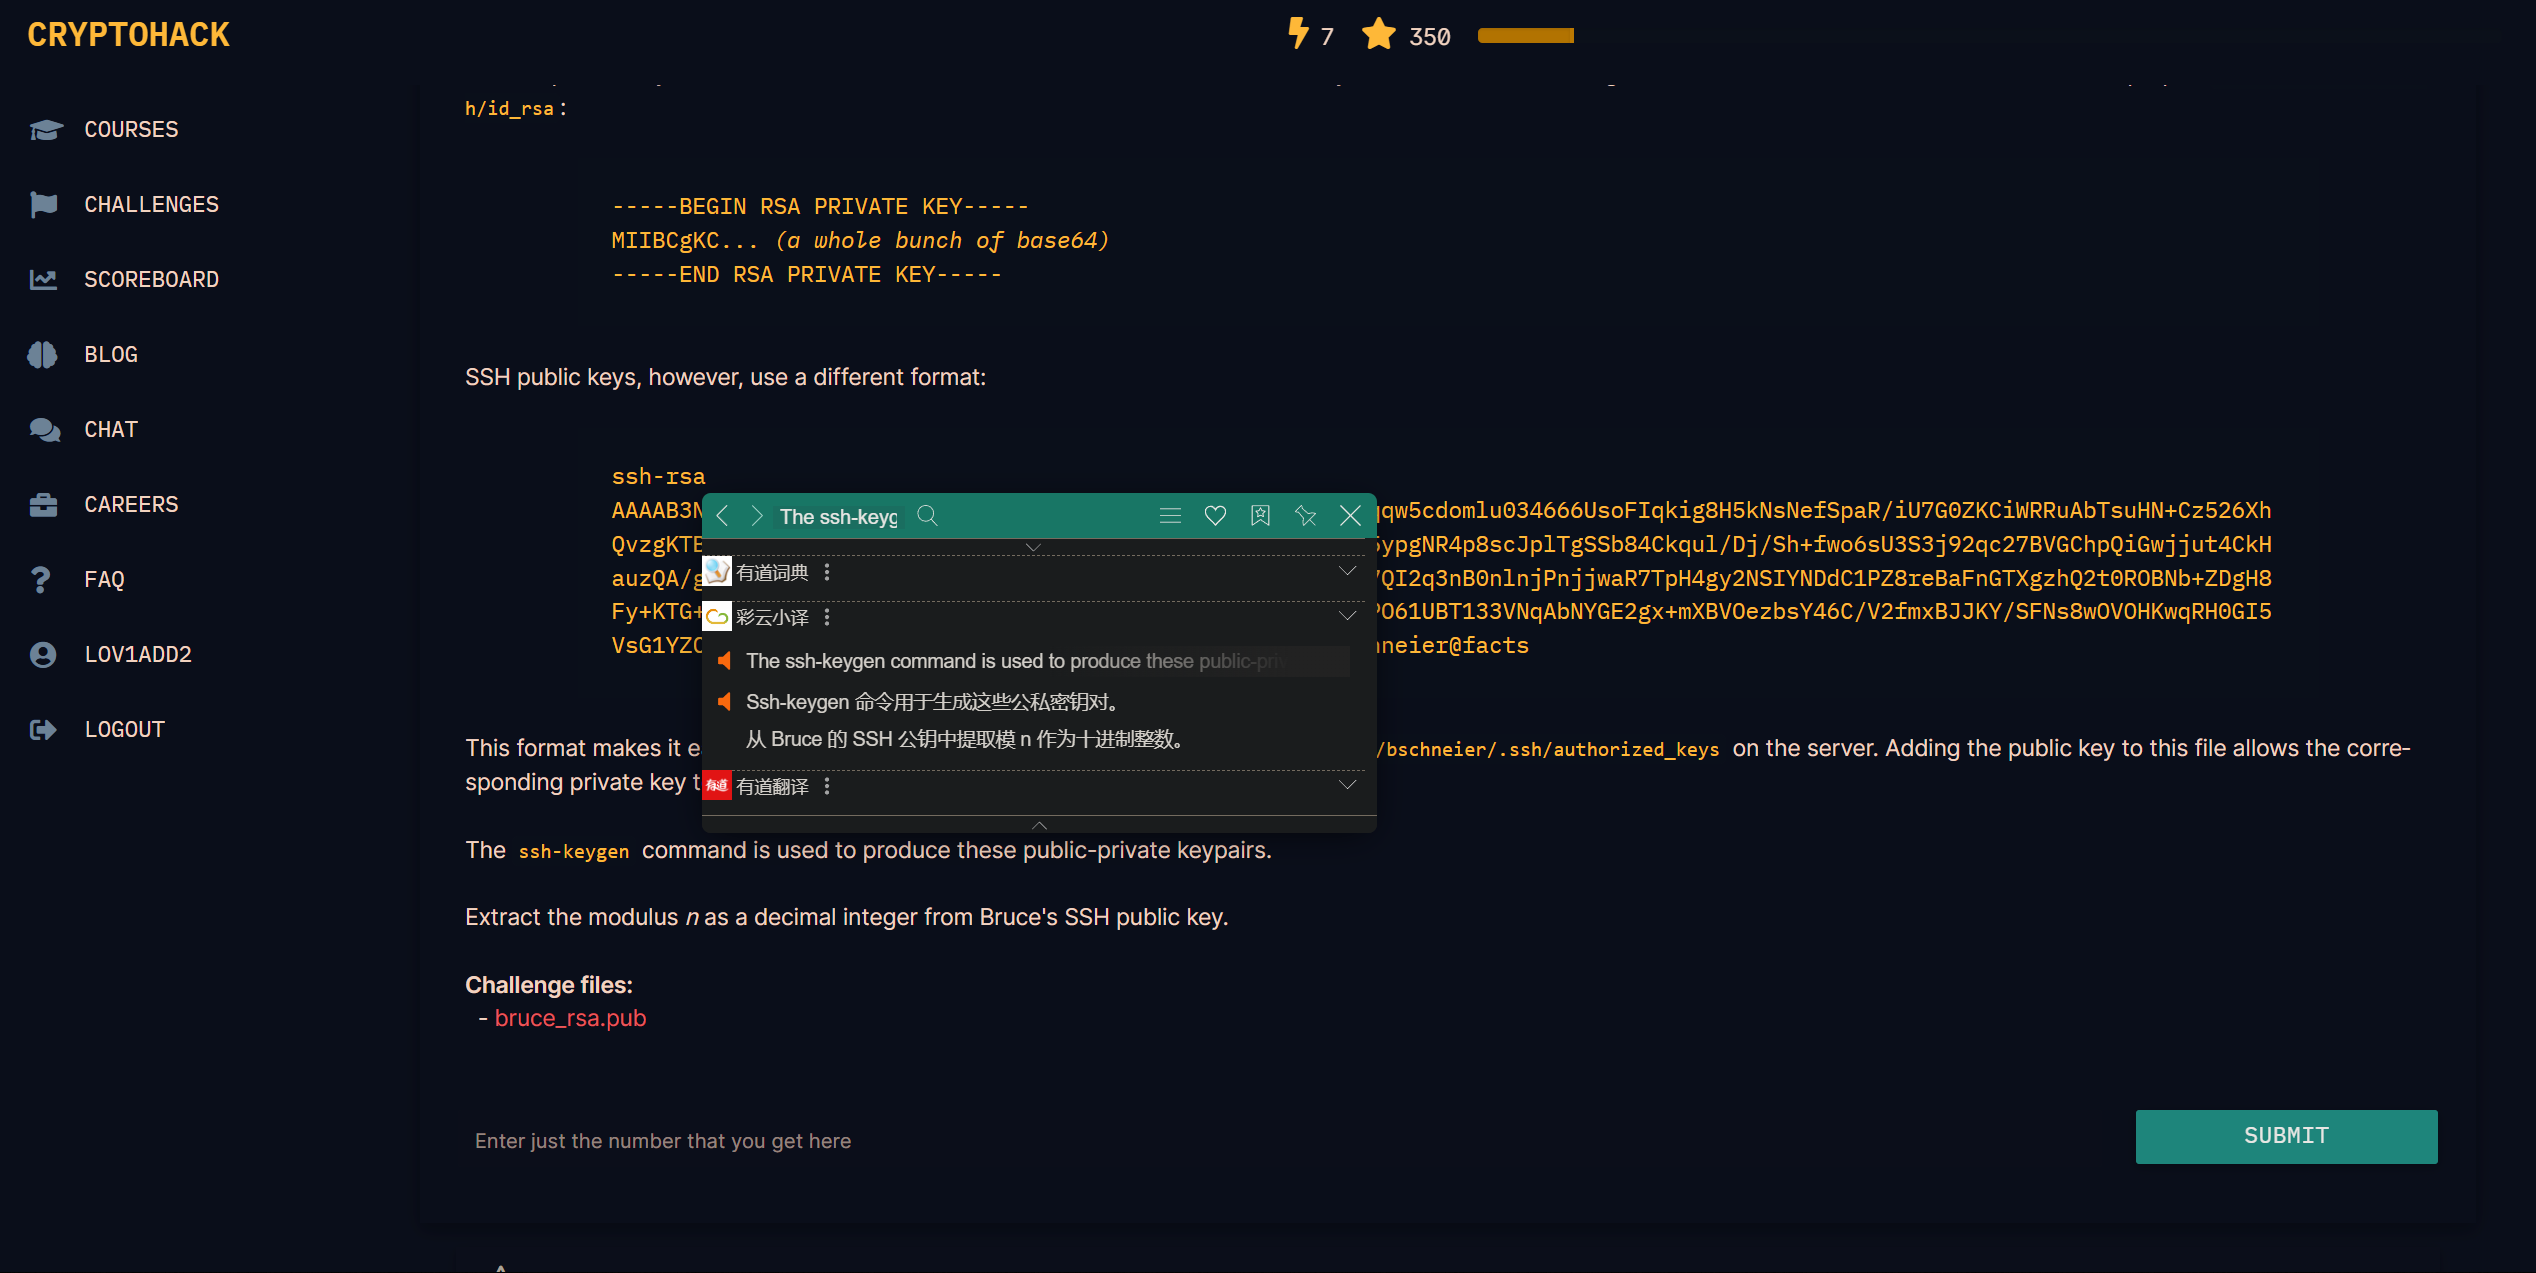Play audio for Chinese Ssh-keygen translation
This screenshot has width=2536, height=1273.
click(x=726, y=702)
